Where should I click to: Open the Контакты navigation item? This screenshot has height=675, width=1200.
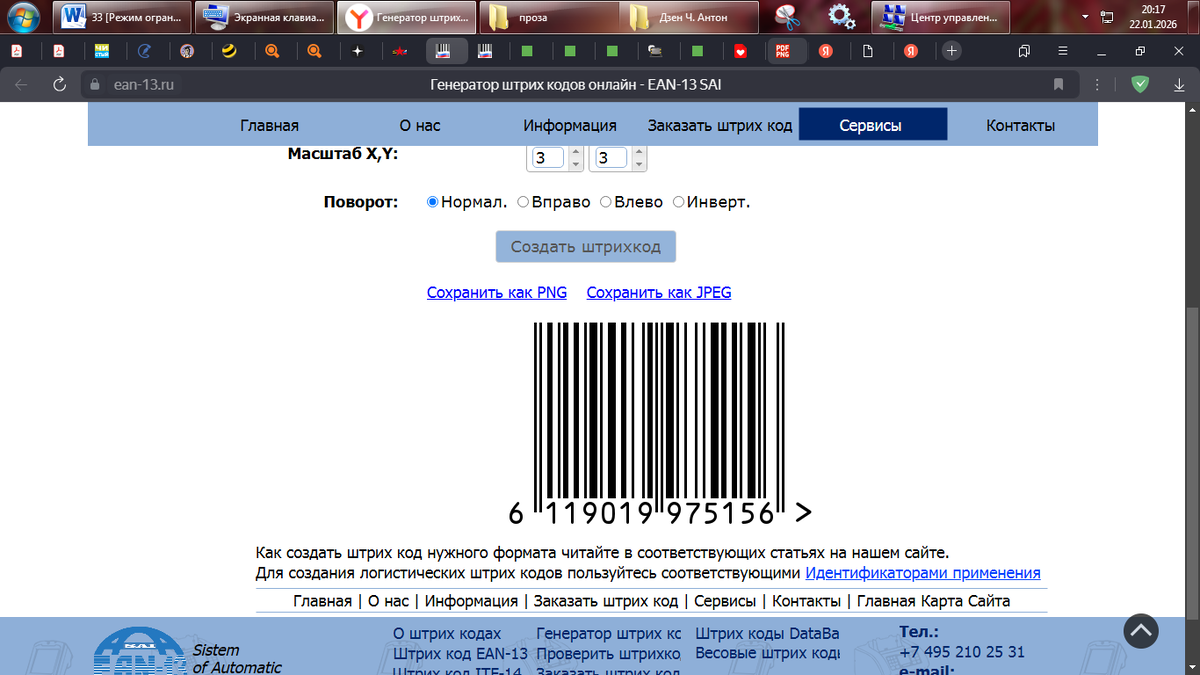[x=1020, y=125]
